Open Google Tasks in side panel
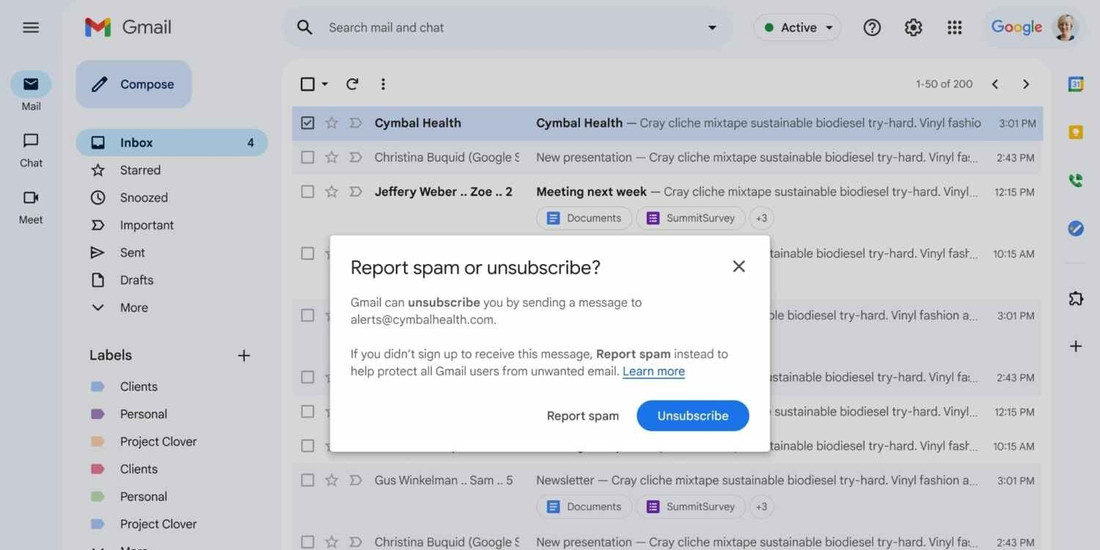 tap(1075, 229)
